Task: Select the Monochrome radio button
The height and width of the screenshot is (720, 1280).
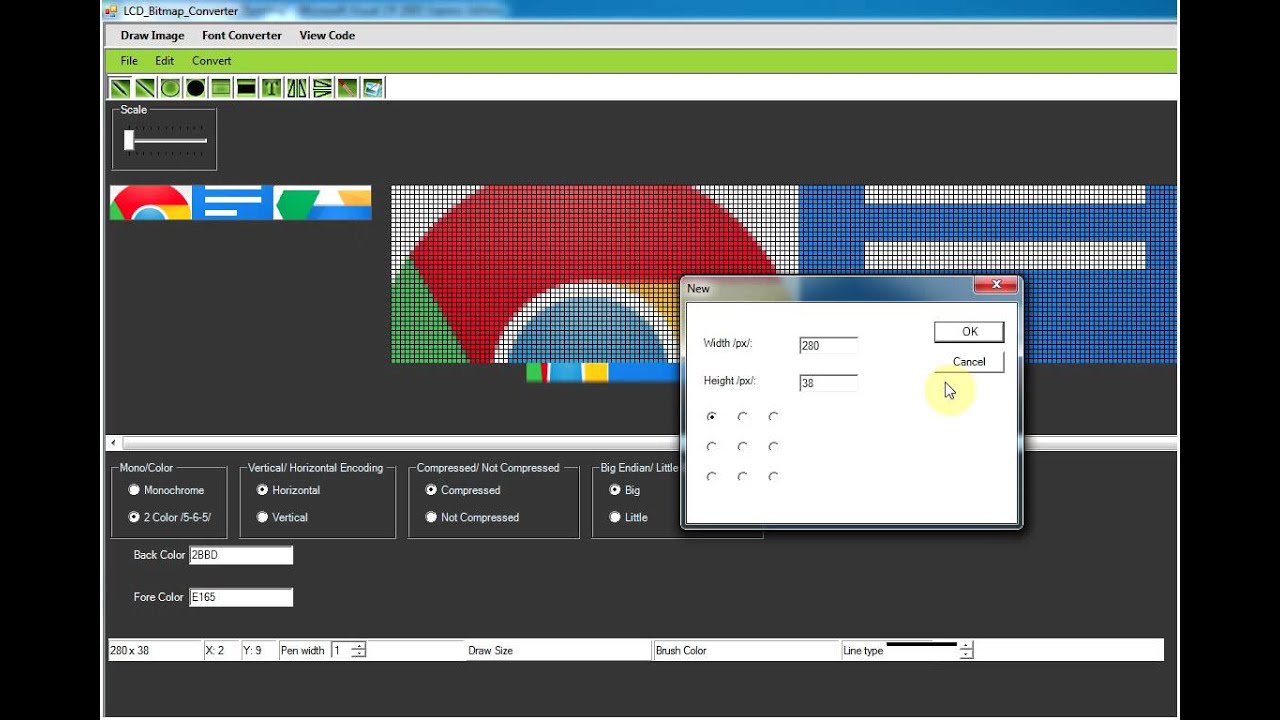Action: [135, 490]
